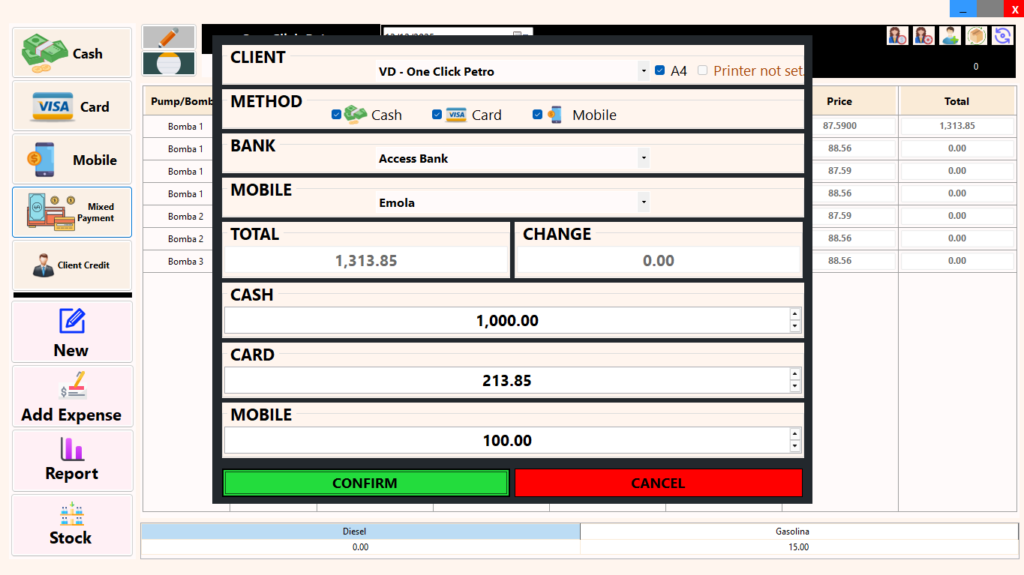
Task: Select the Bomba 3 row
Action: click(x=185, y=261)
